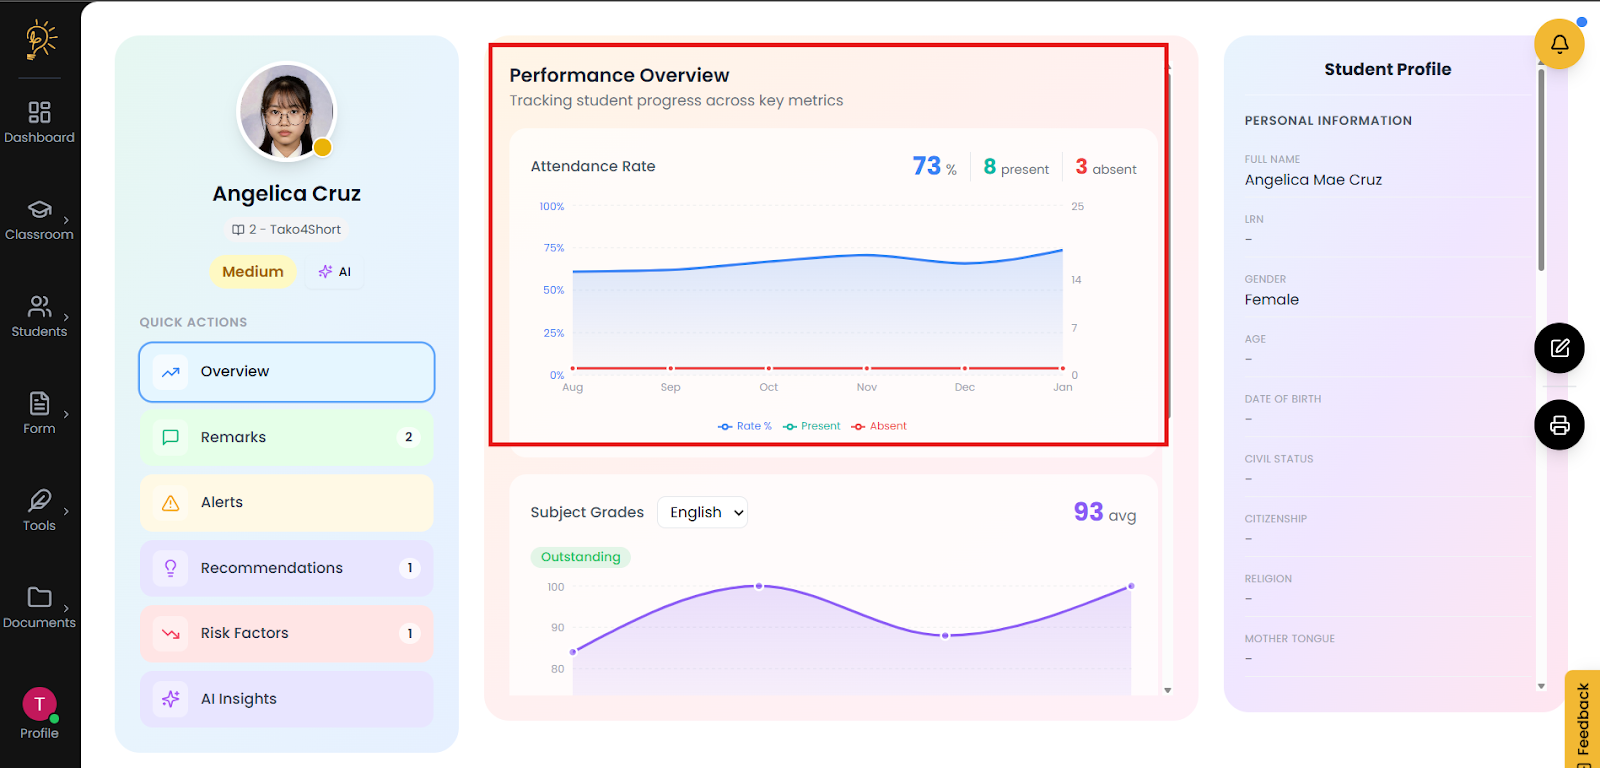Image resolution: width=1600 pixels, height=768 pixels.
Task: Click the Student Profile panel scrollbar
Action: point(1541,170)
